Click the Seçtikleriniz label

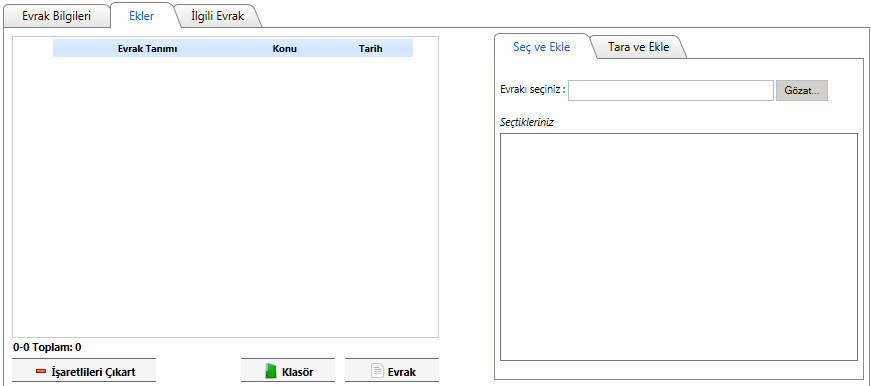527,122
